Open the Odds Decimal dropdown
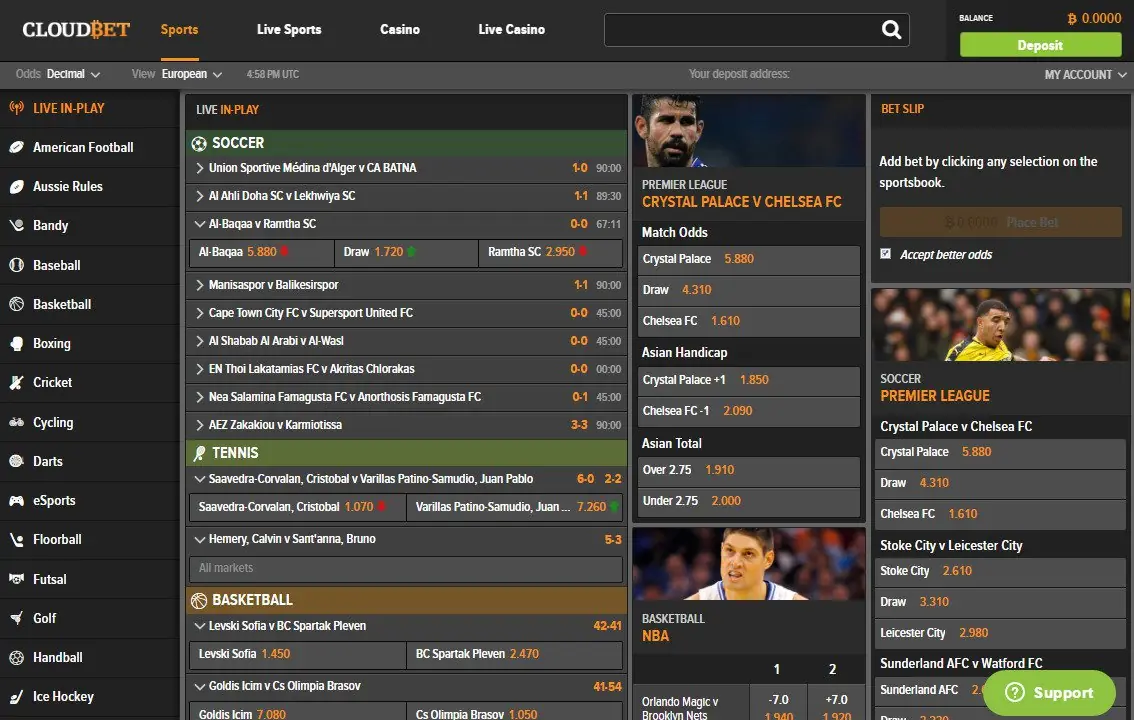The width and height of the screenshot is (1134, 720). point(58,74)
